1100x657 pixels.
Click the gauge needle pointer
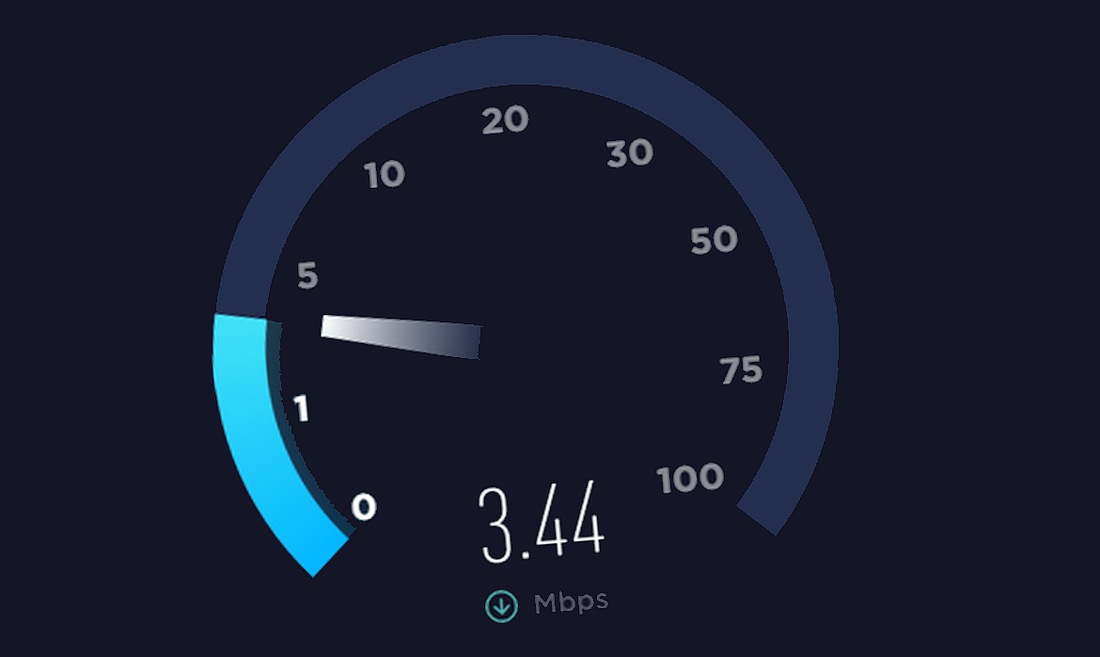tap(401, 337)
